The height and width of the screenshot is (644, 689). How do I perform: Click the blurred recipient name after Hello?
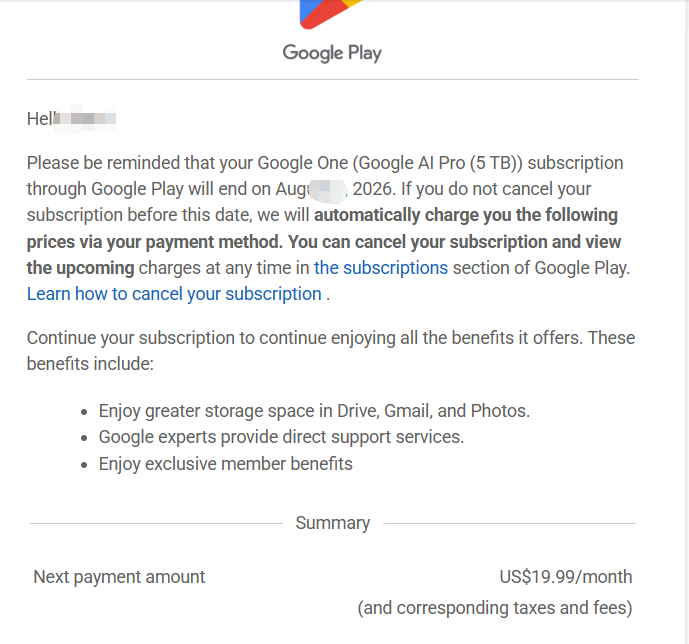[85, 119]
